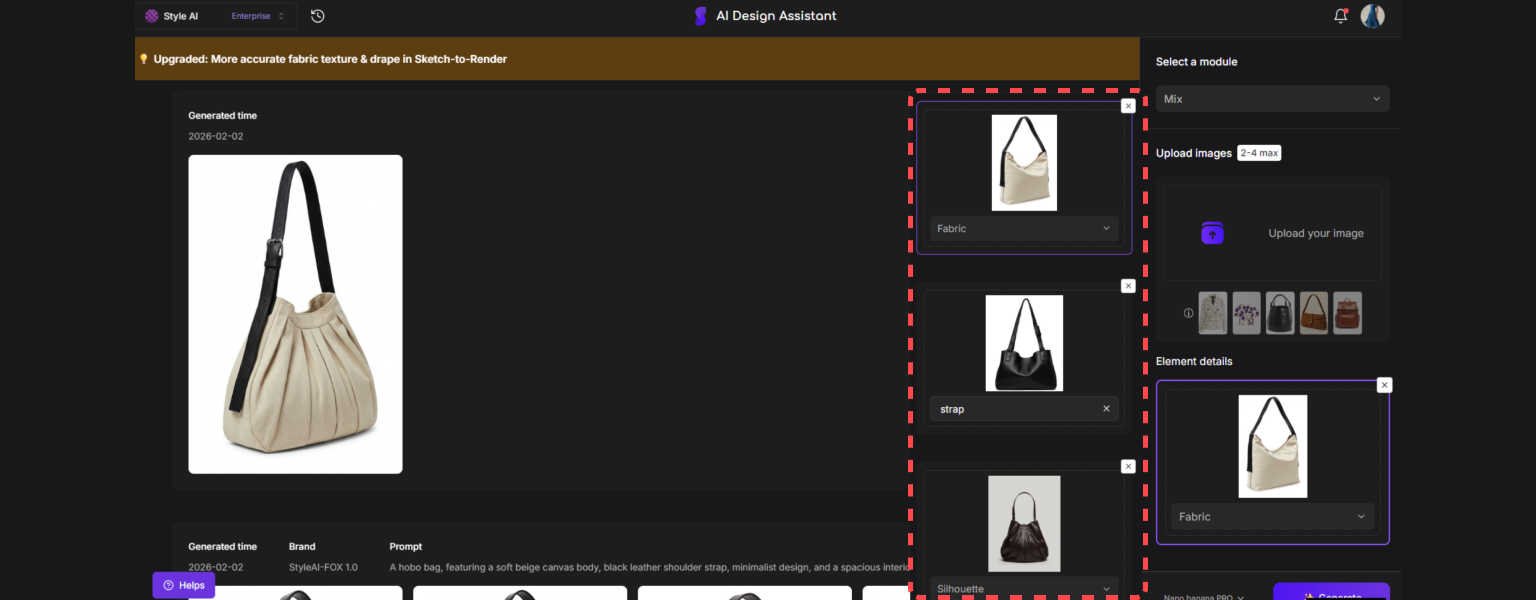Image resolution: width=1536 pixels, height=600 pixels.
Task: Remove the black bag strap card
Action: pos(1128,286)
